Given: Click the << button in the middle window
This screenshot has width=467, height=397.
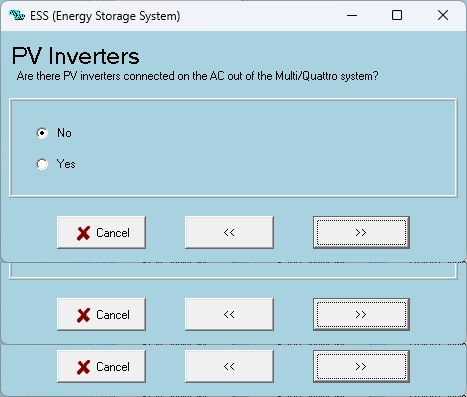Looking at the screenshot, I should pyautogui.click(x=229, y=314).
